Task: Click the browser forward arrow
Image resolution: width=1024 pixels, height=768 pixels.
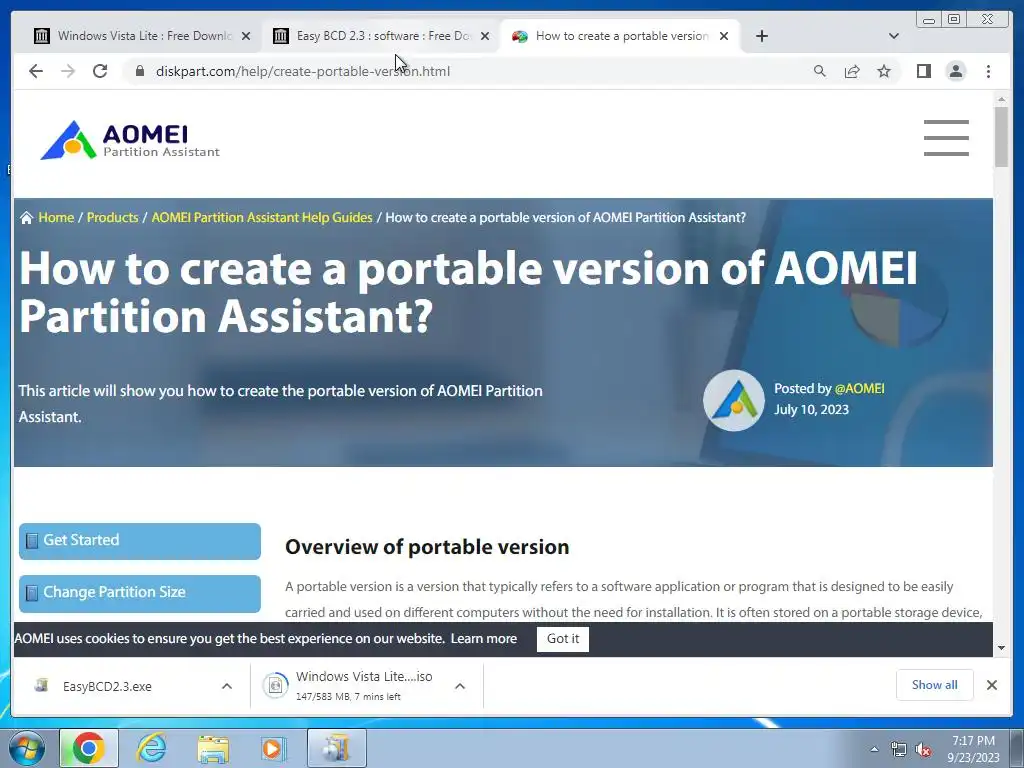Action: click(x=68, y=71)
